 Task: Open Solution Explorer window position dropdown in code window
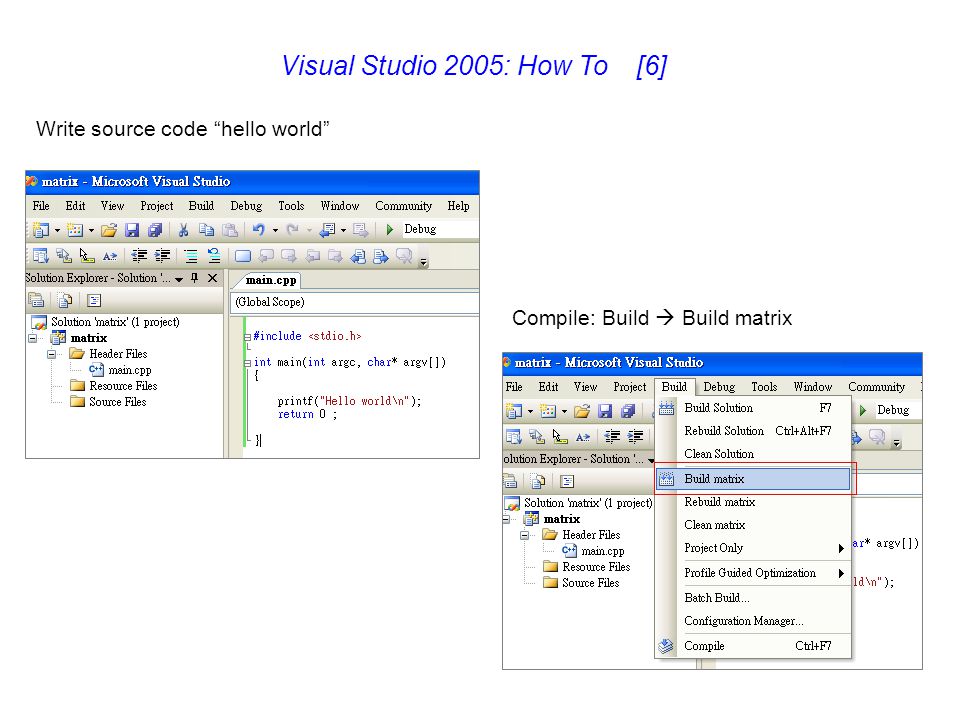(x=179, y=279)
